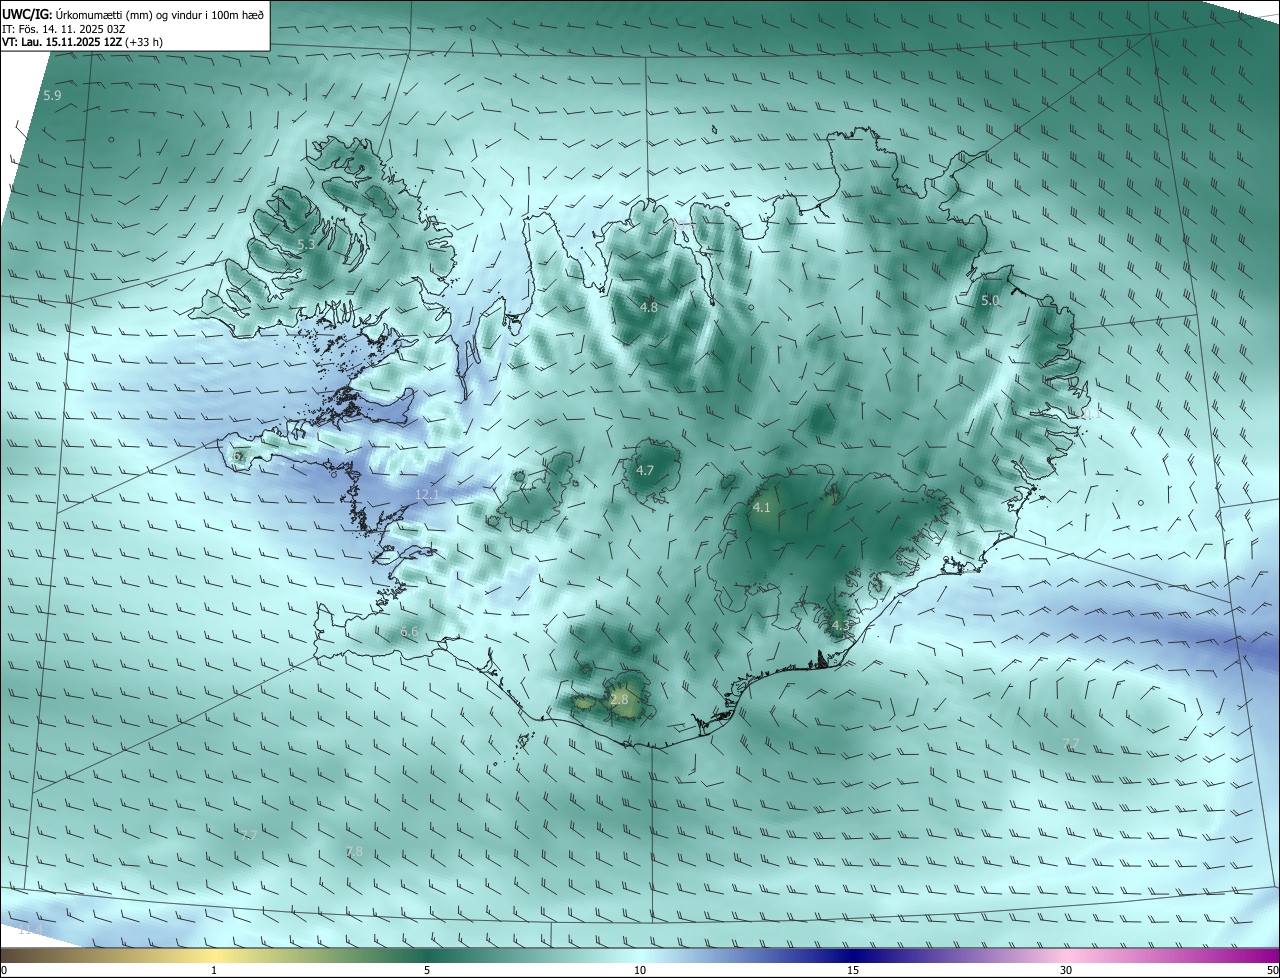The image size is (1280, 978).
Task: Click the 4.8 value label in north Iceland
Action: pyautogui.click(x=649, y=307)
